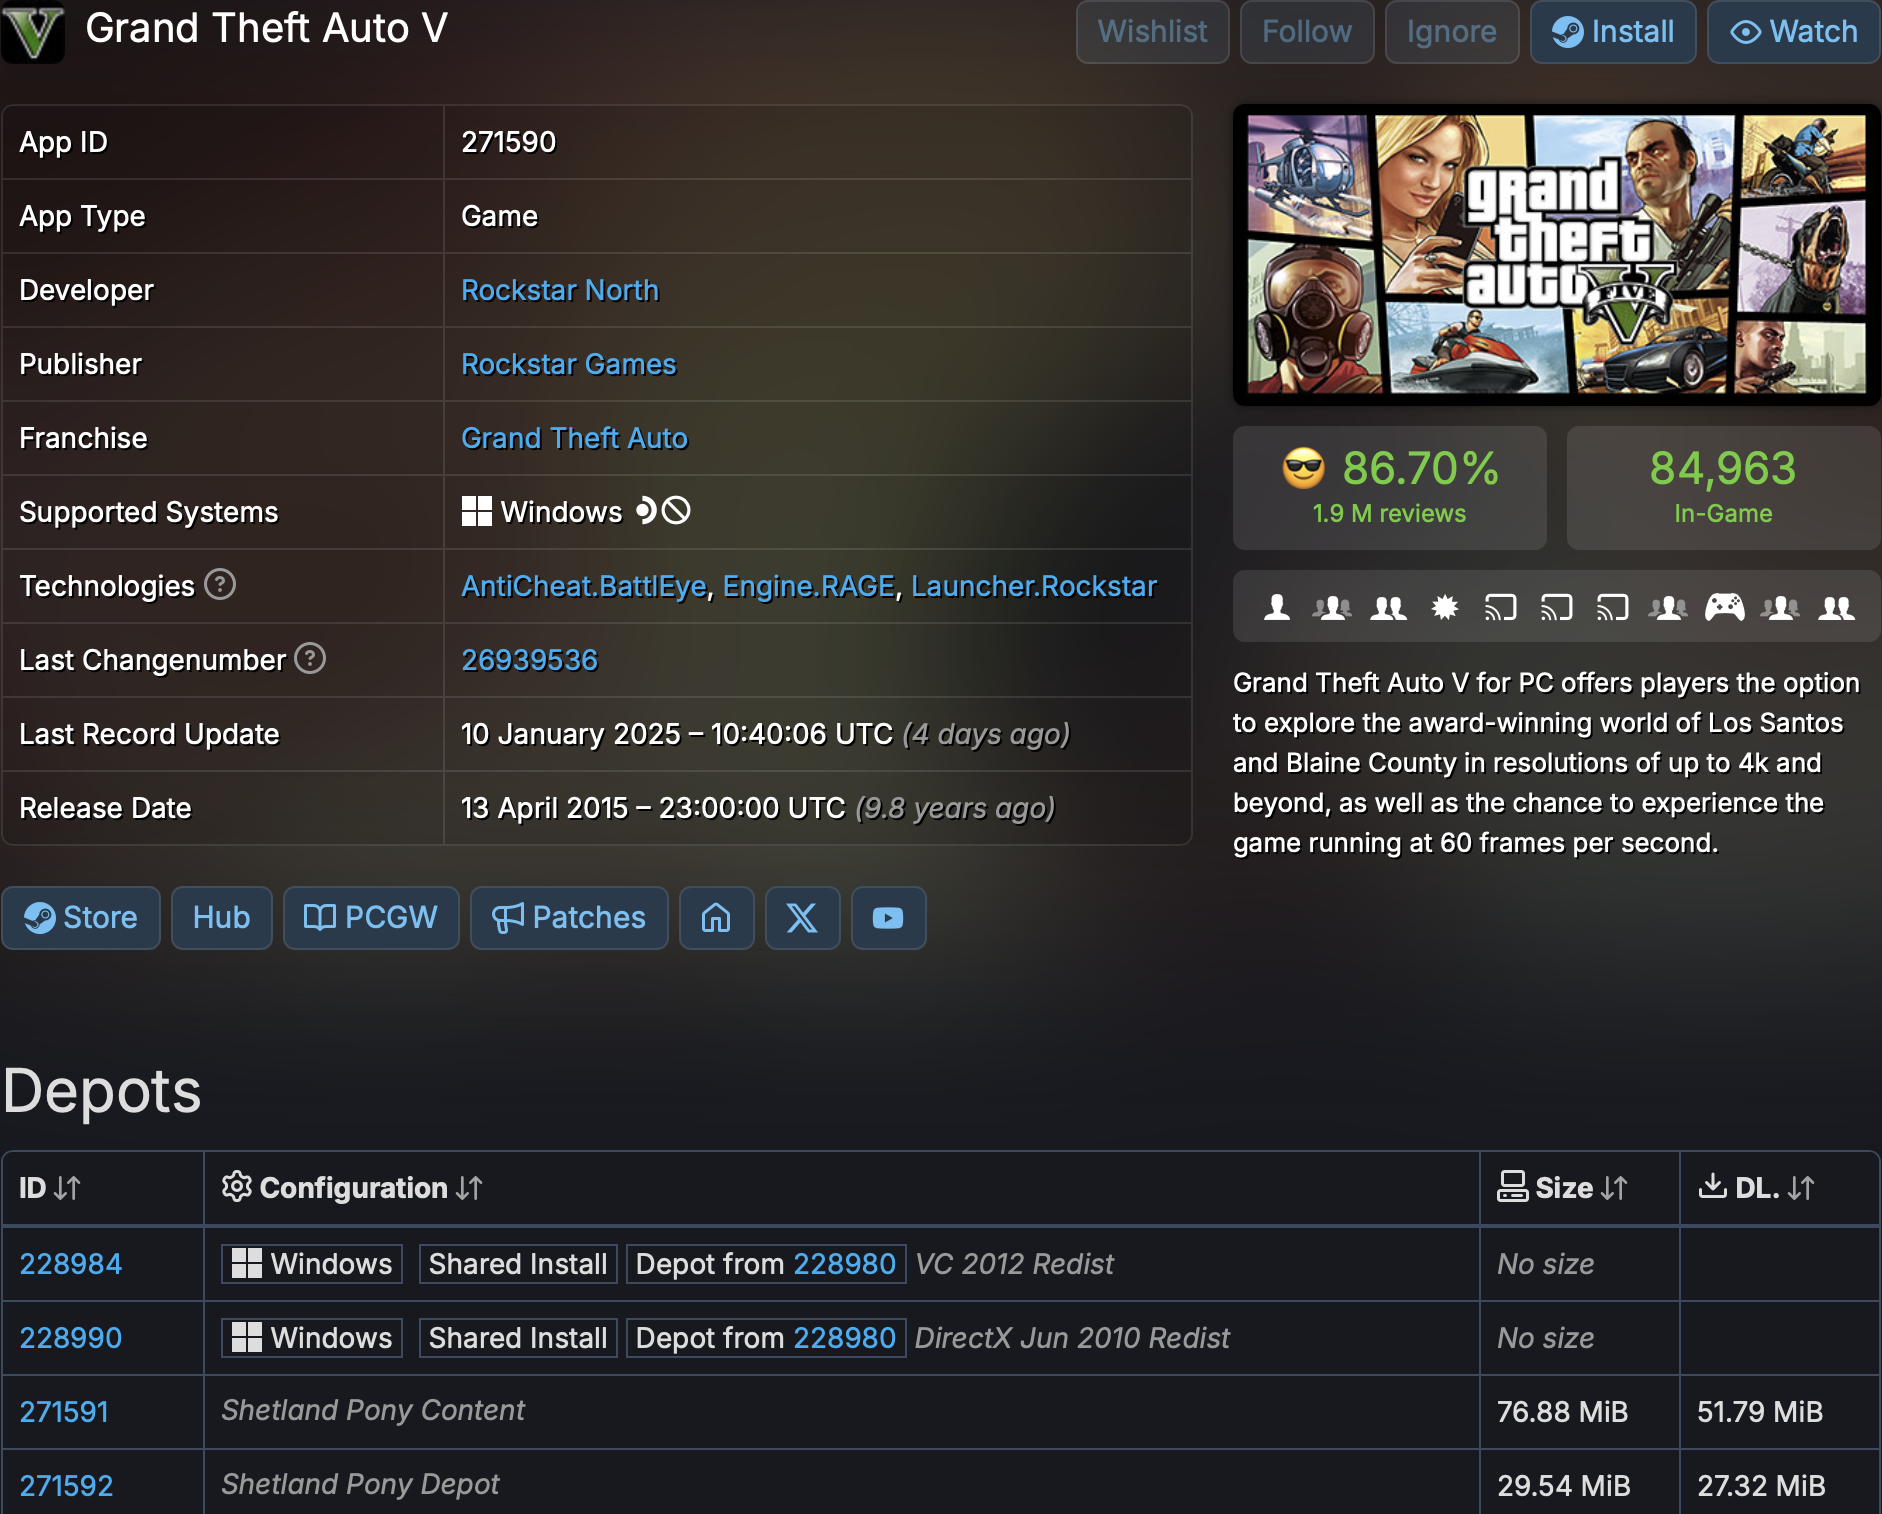Open the X (Twitter) profile link
Image resolution: width=1882 pixels, height=1514 pixels.
(x=802, y=918)
